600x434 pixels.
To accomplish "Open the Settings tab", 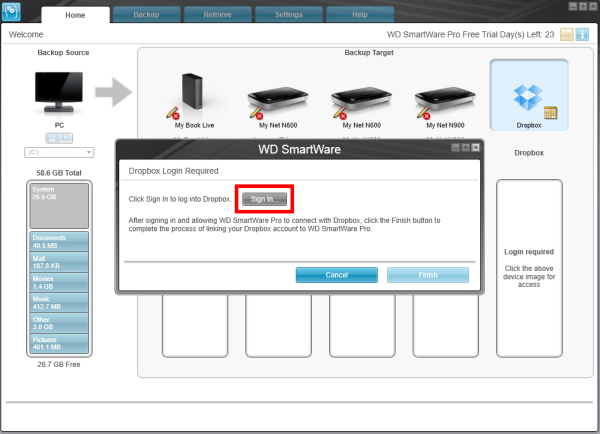I will pyautogui.click(x=289, y=15).
